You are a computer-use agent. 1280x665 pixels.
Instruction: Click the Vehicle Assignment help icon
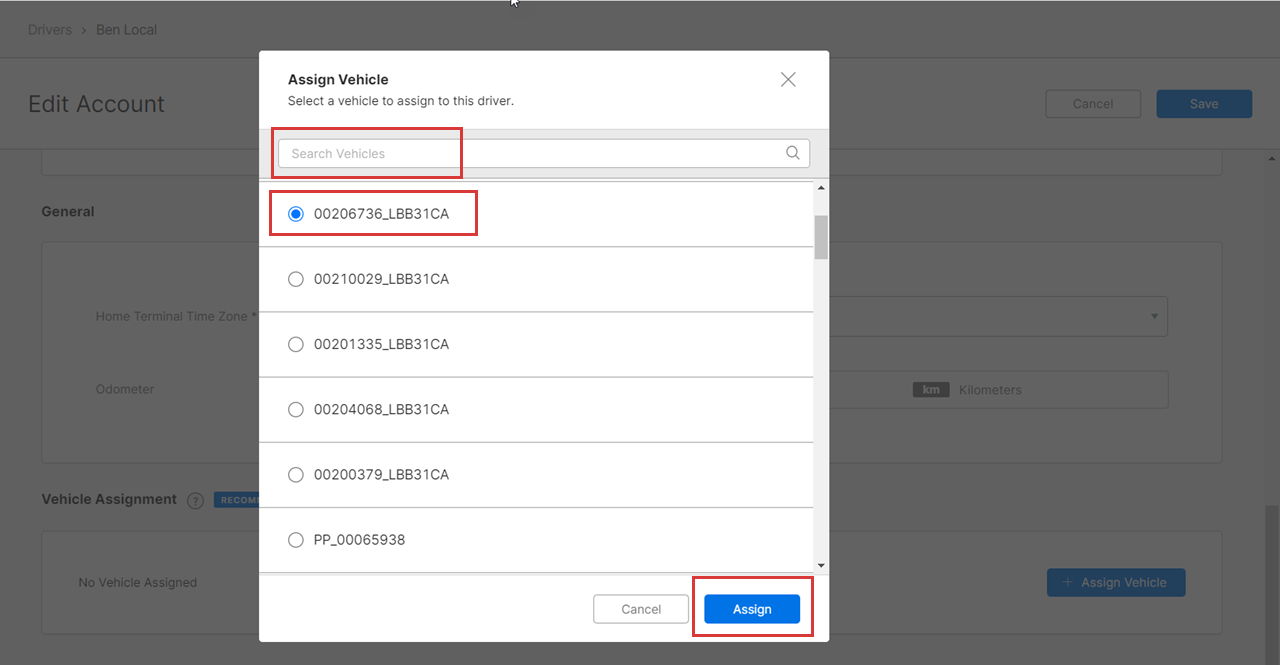(195, 500)
